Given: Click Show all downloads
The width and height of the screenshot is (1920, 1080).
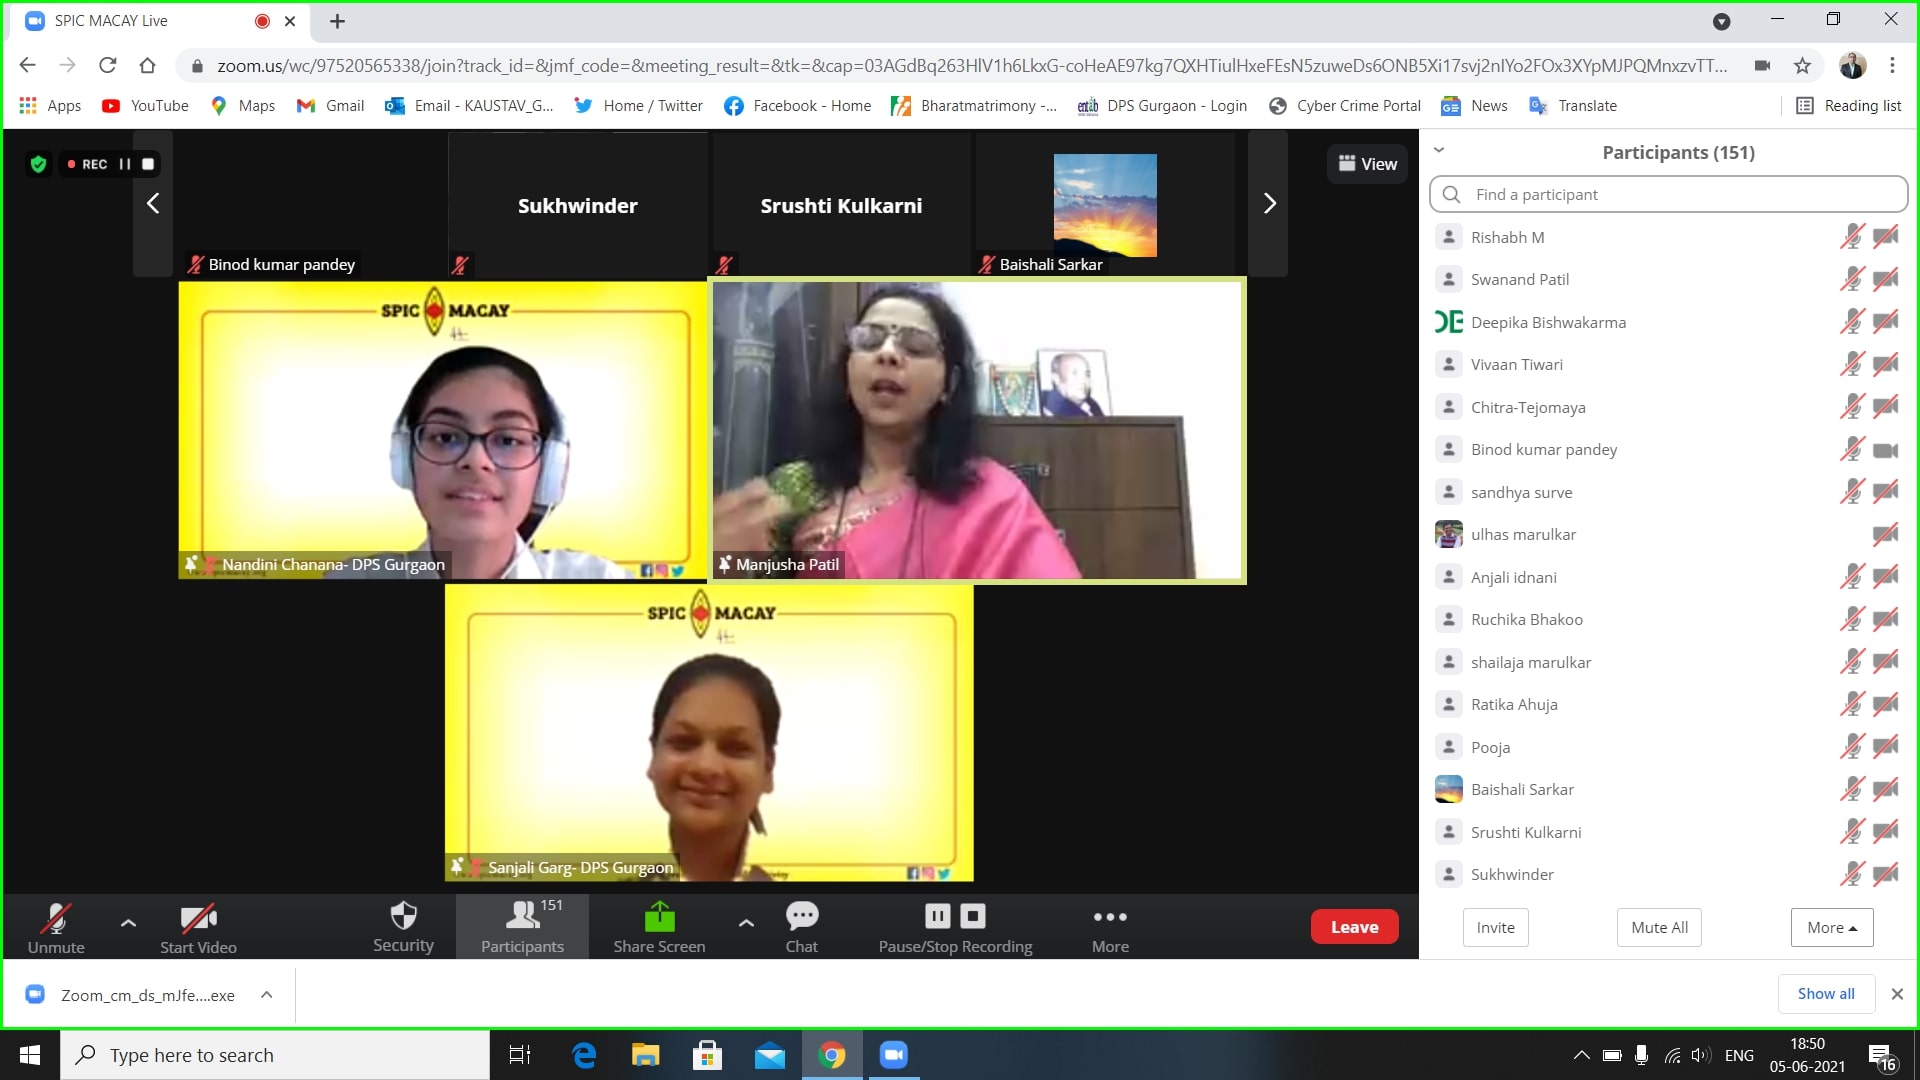Looking at the screenshot, I should point(1825,994).
